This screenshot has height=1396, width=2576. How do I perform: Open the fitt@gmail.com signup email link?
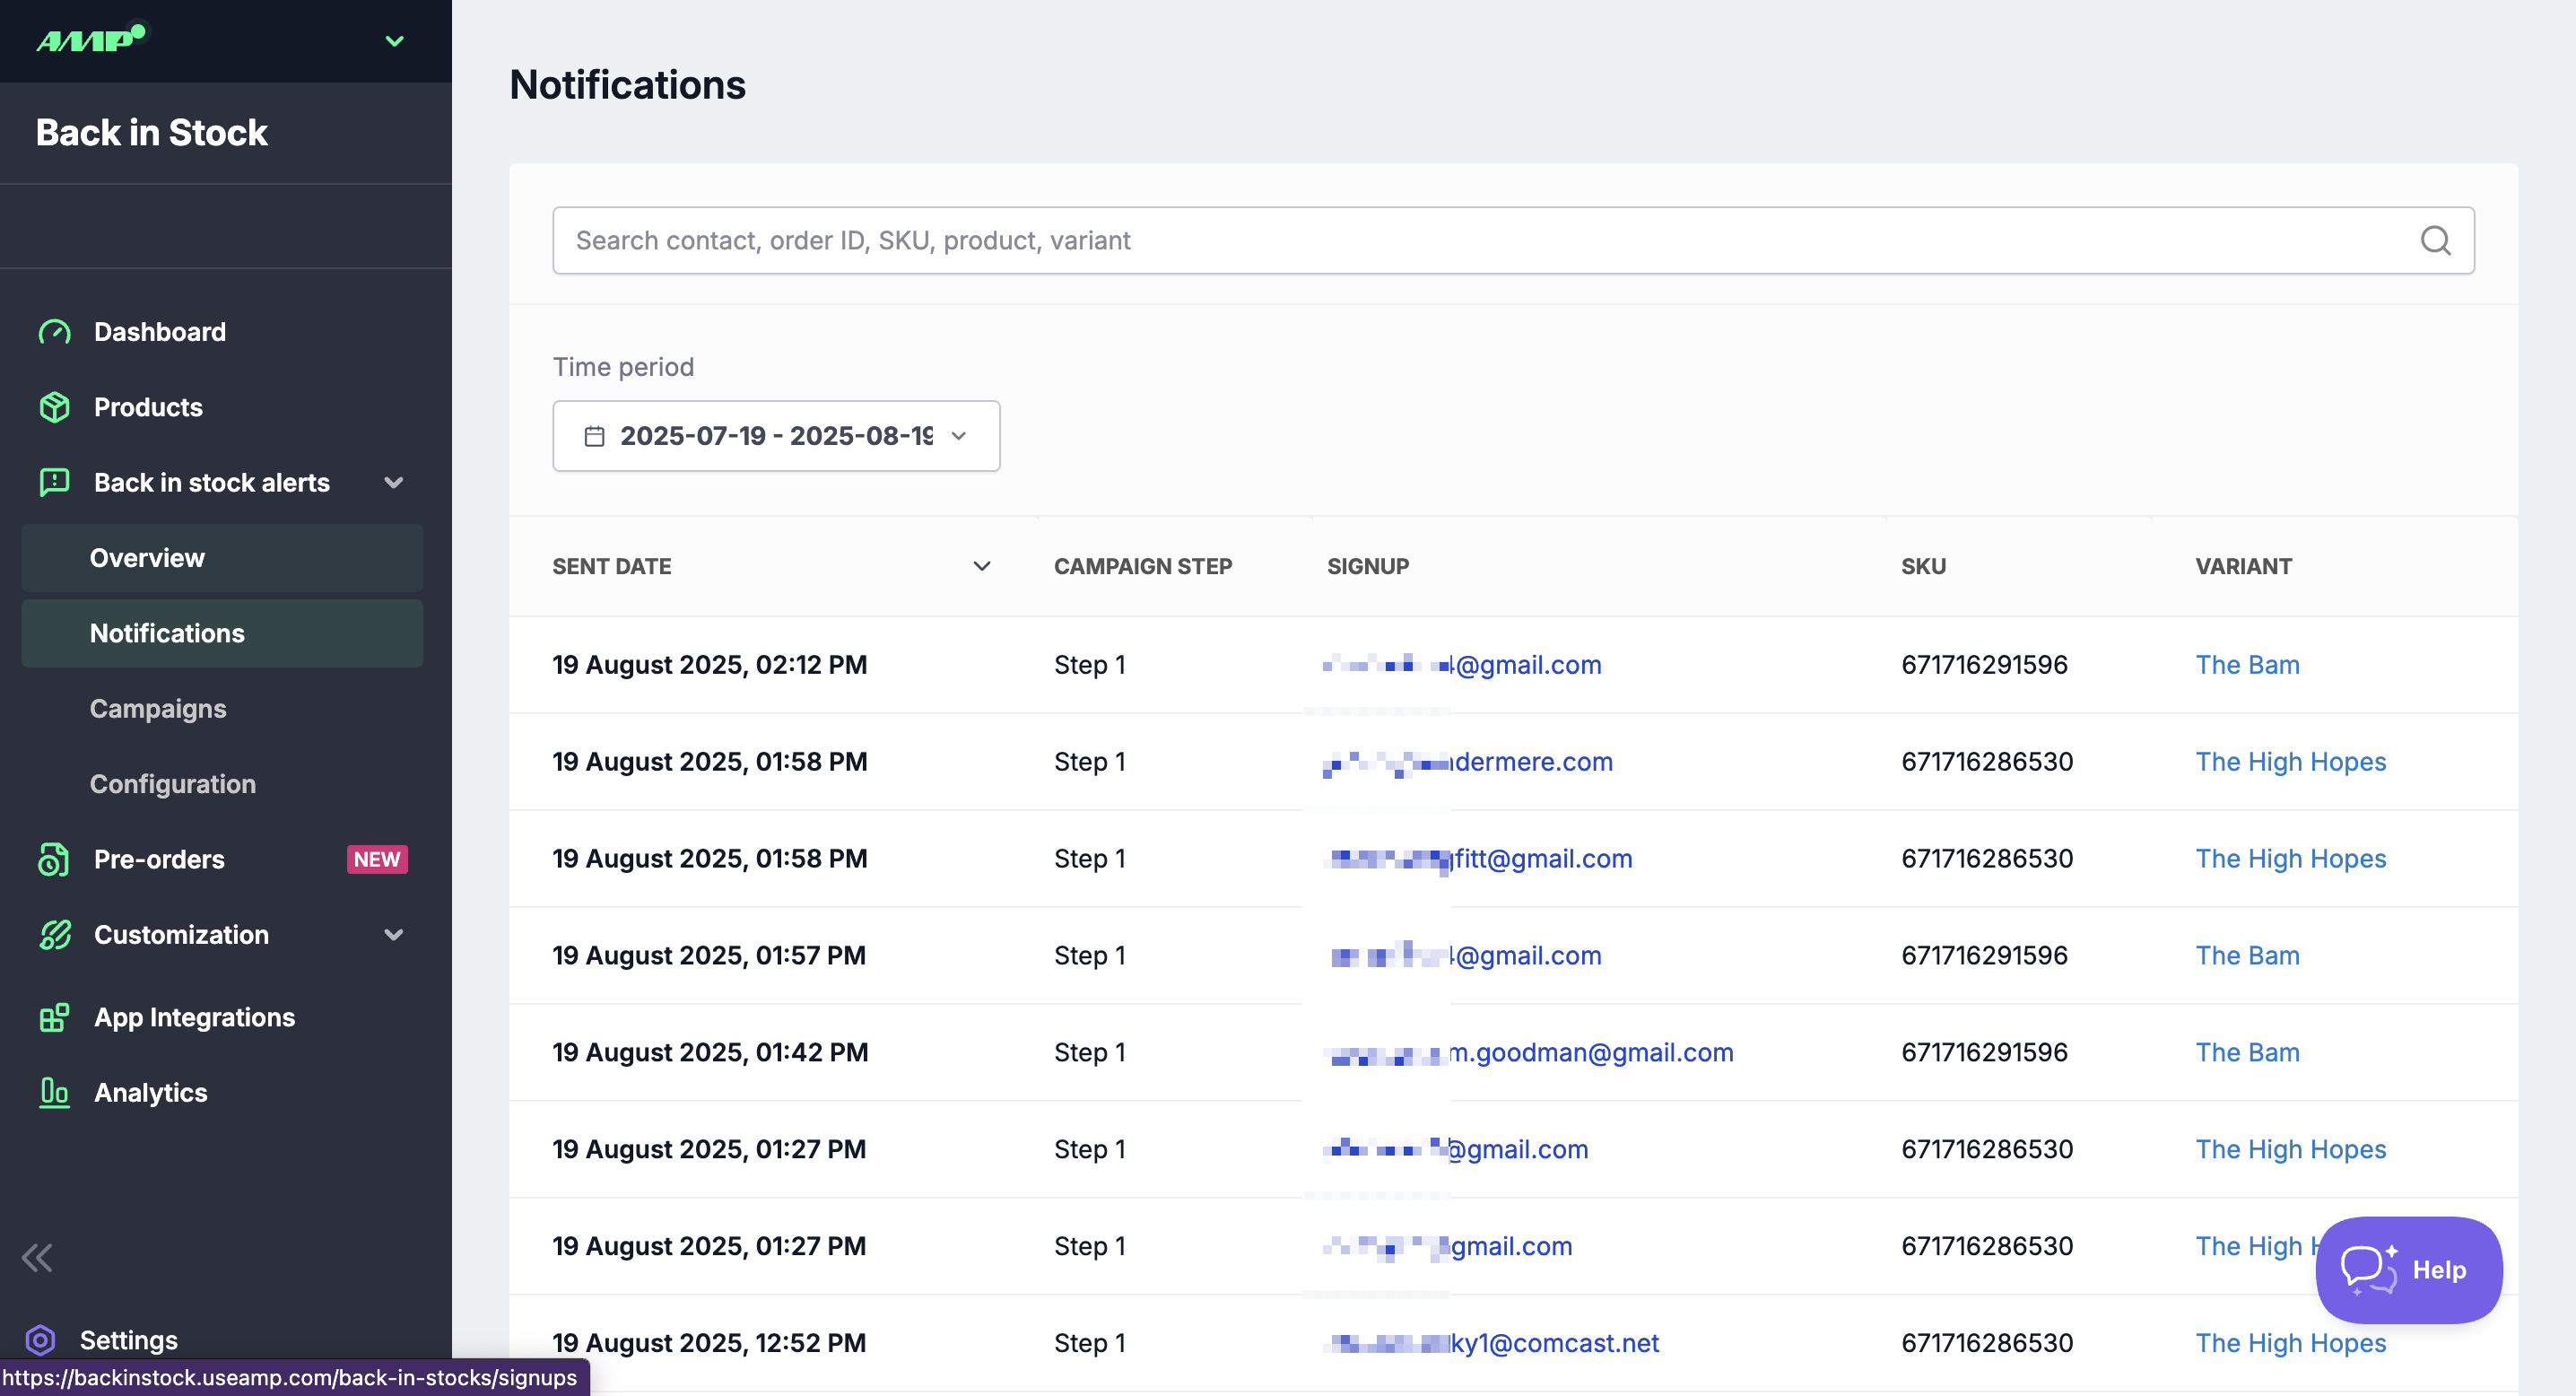1478,859
